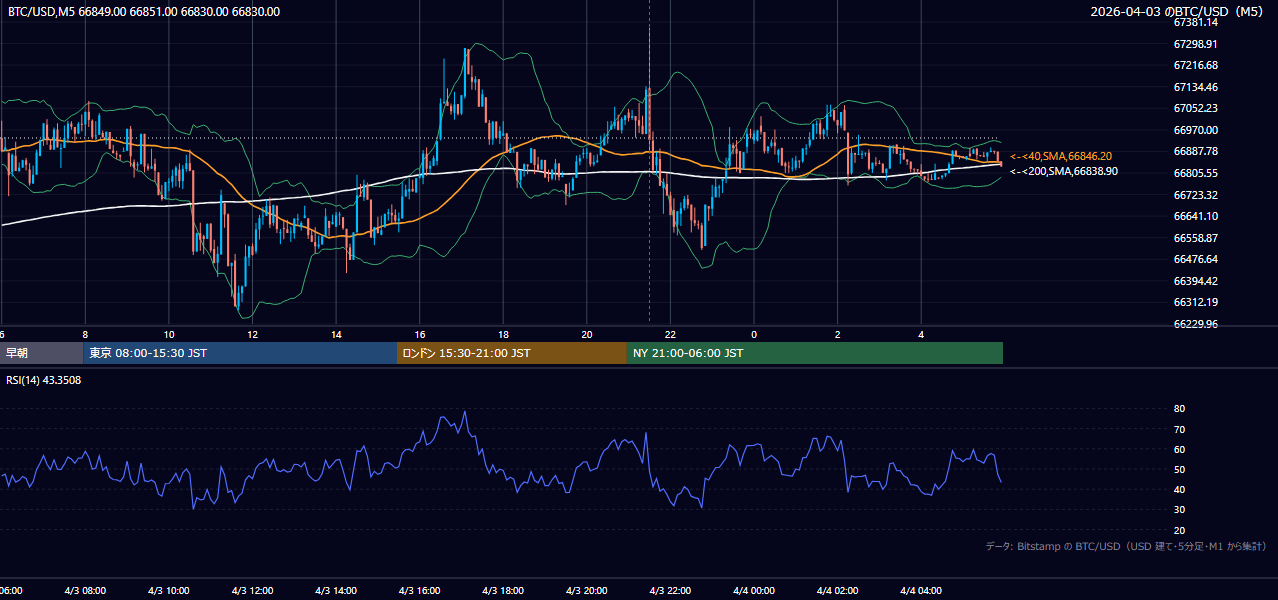Click the 4/3 14:00 time axis label
1278x600 pixels.
tap(336, 591)
